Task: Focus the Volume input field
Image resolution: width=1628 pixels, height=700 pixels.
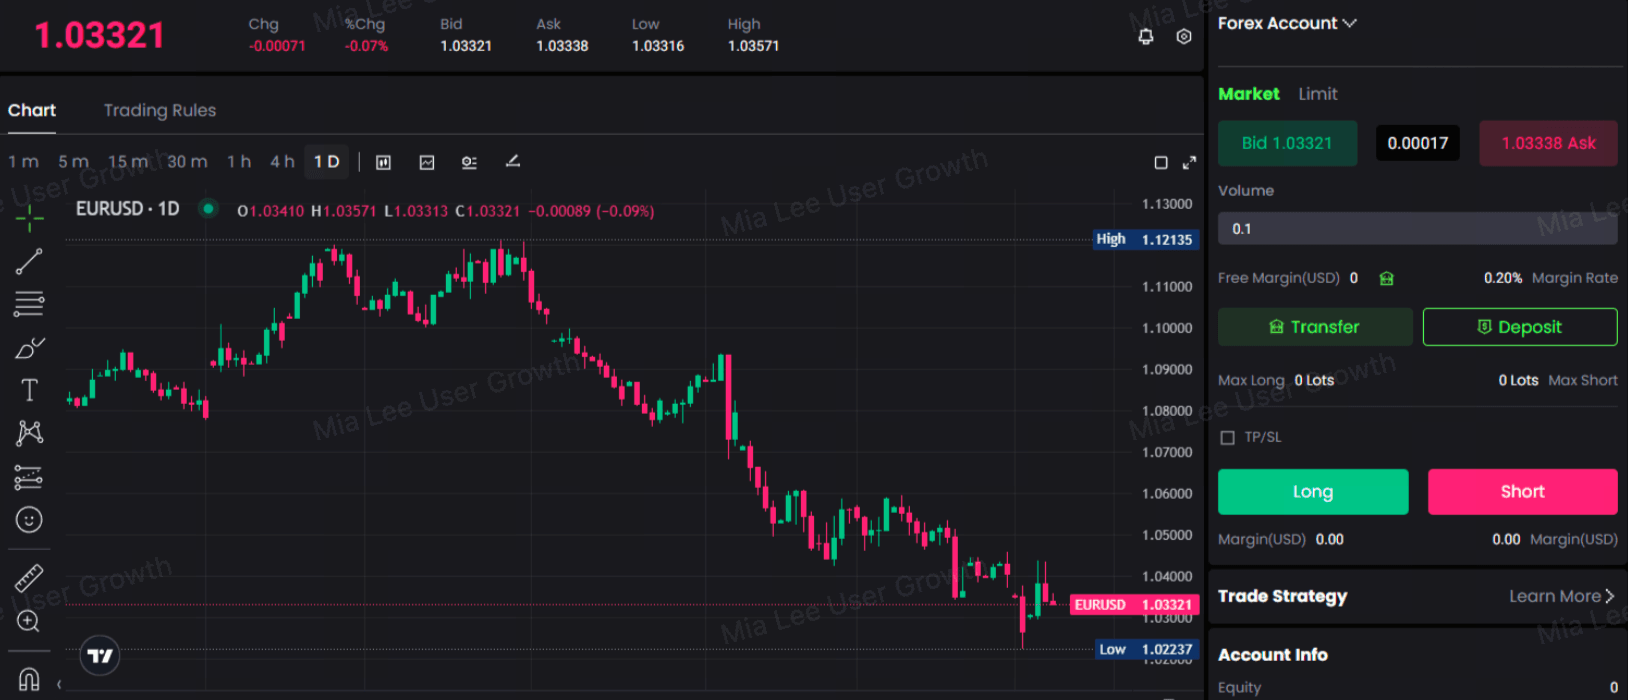Action: point(1417,229)
